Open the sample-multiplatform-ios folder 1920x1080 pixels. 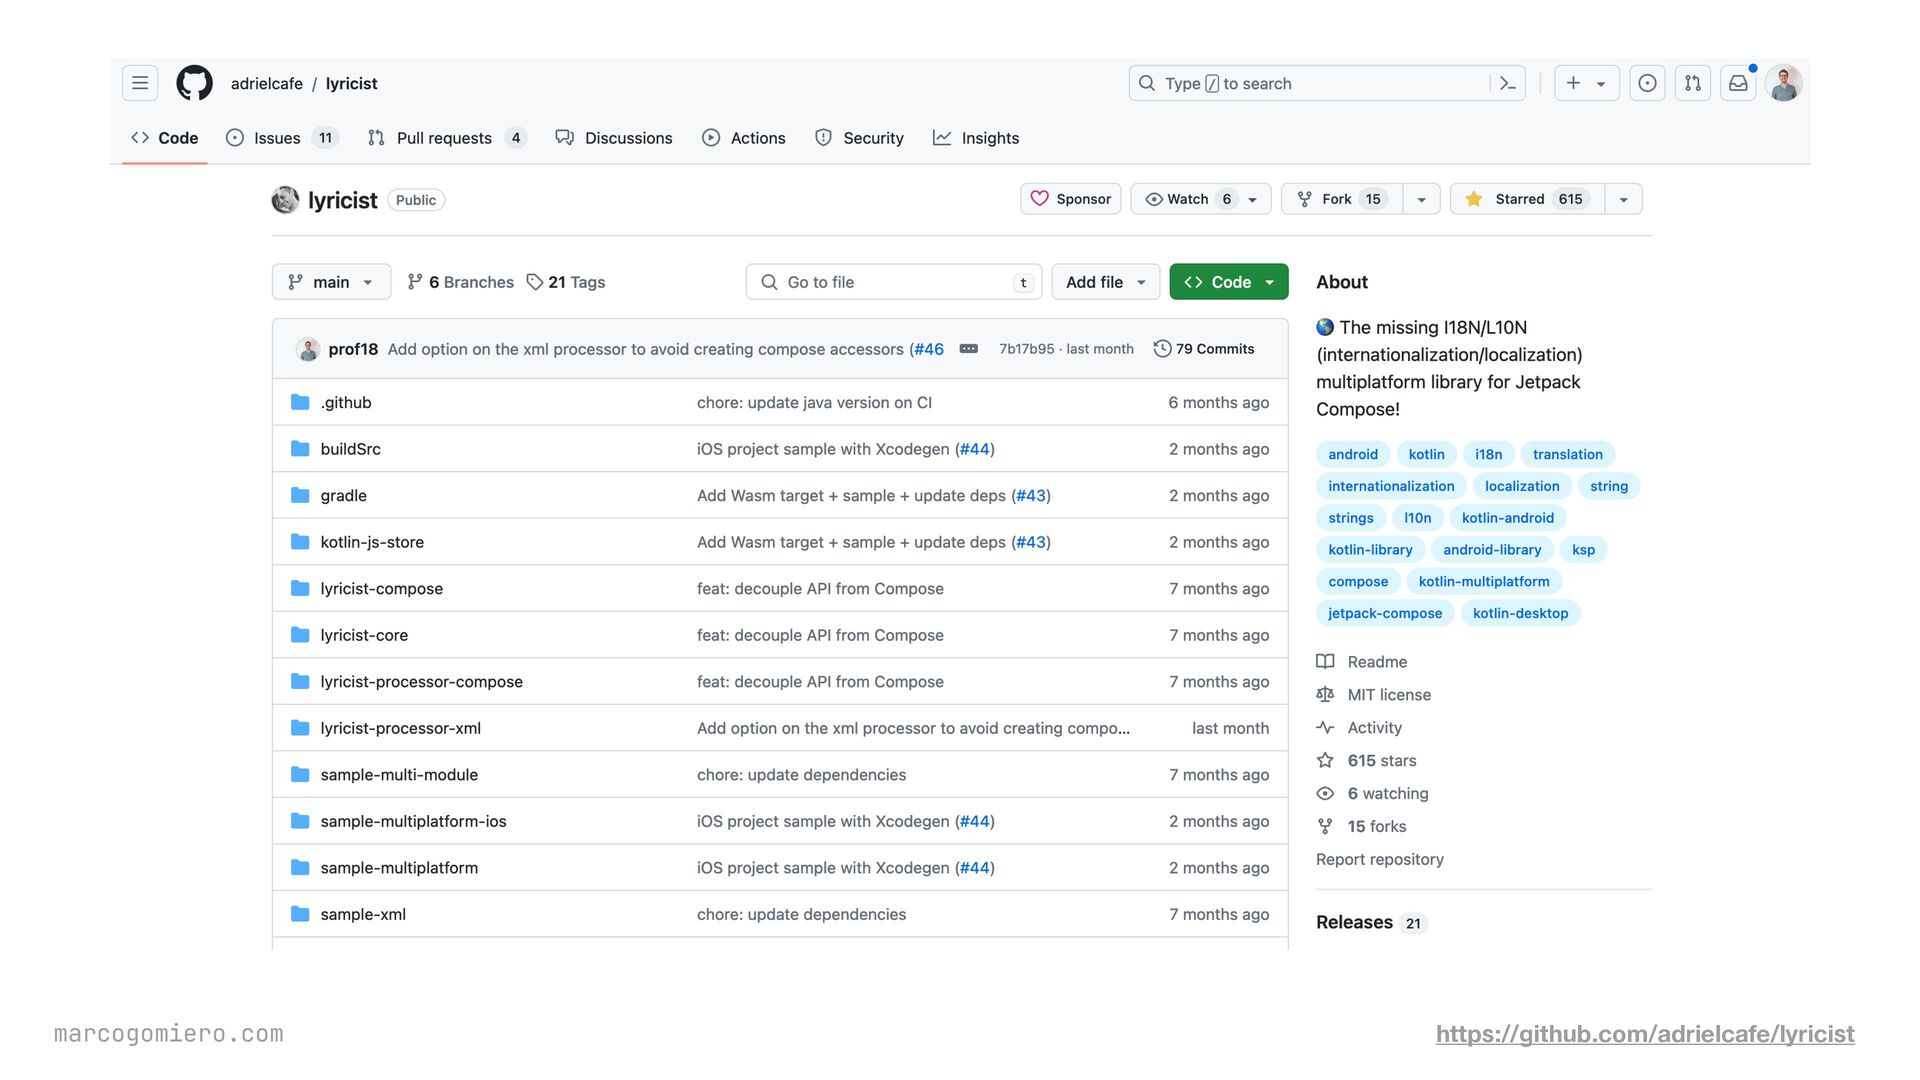414,821
